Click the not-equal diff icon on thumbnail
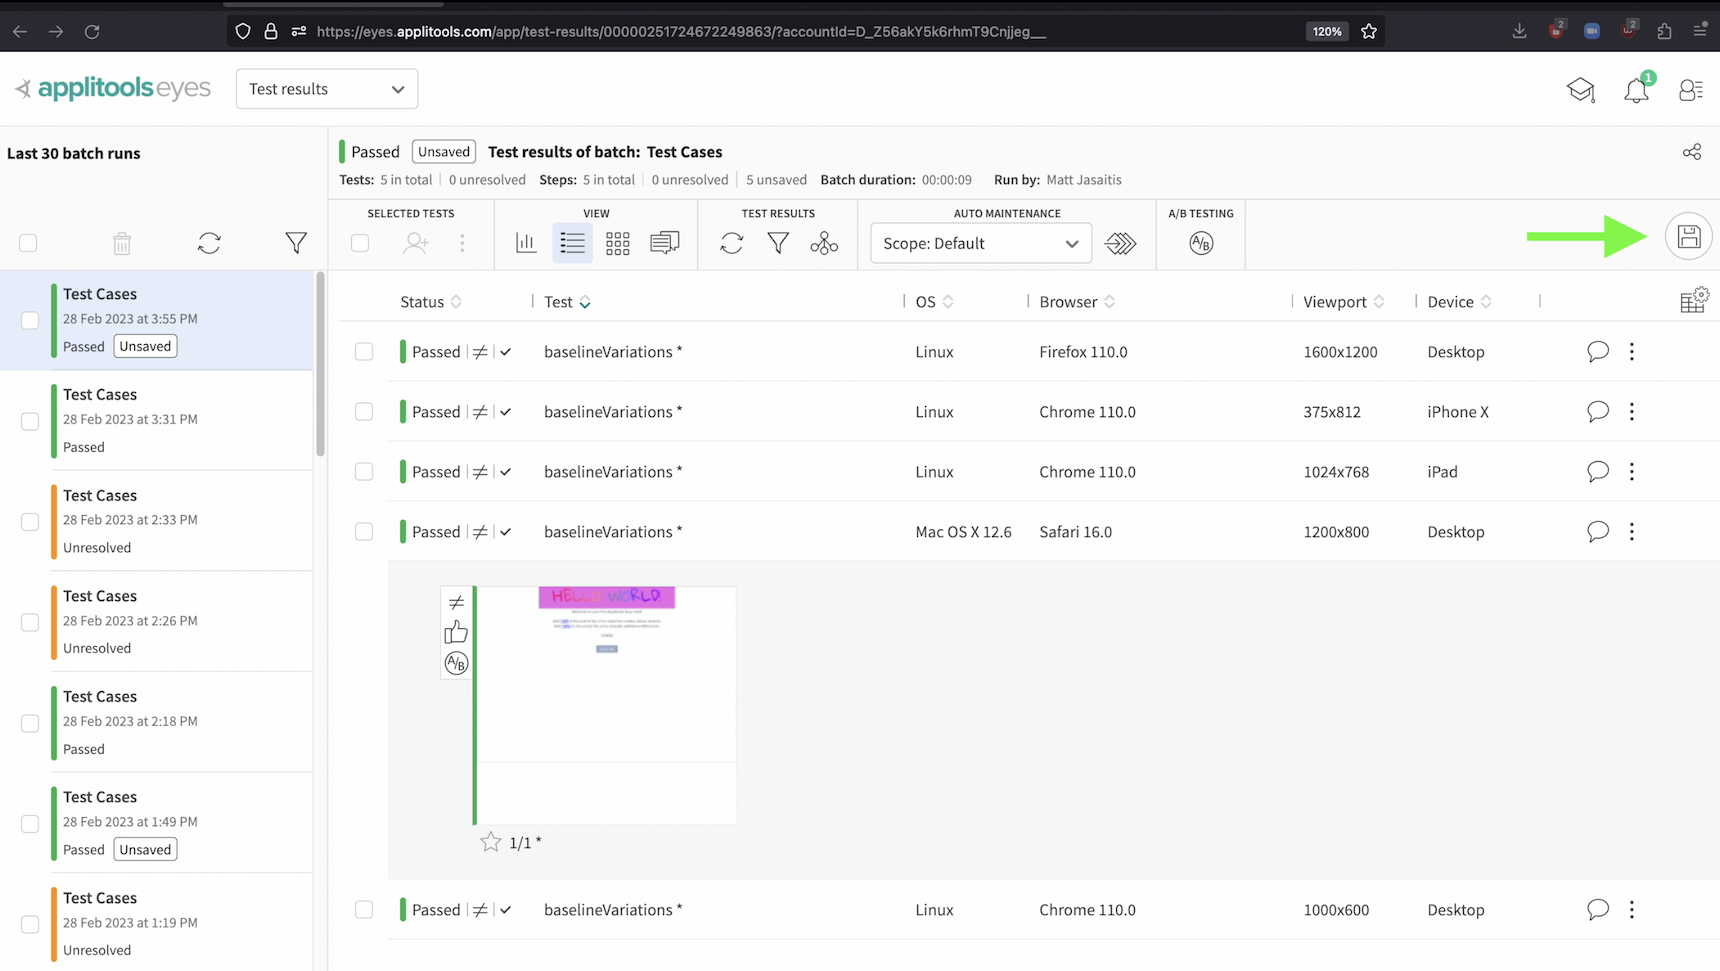This screenshot has height=971, width=1720. [x=456, y=602]
